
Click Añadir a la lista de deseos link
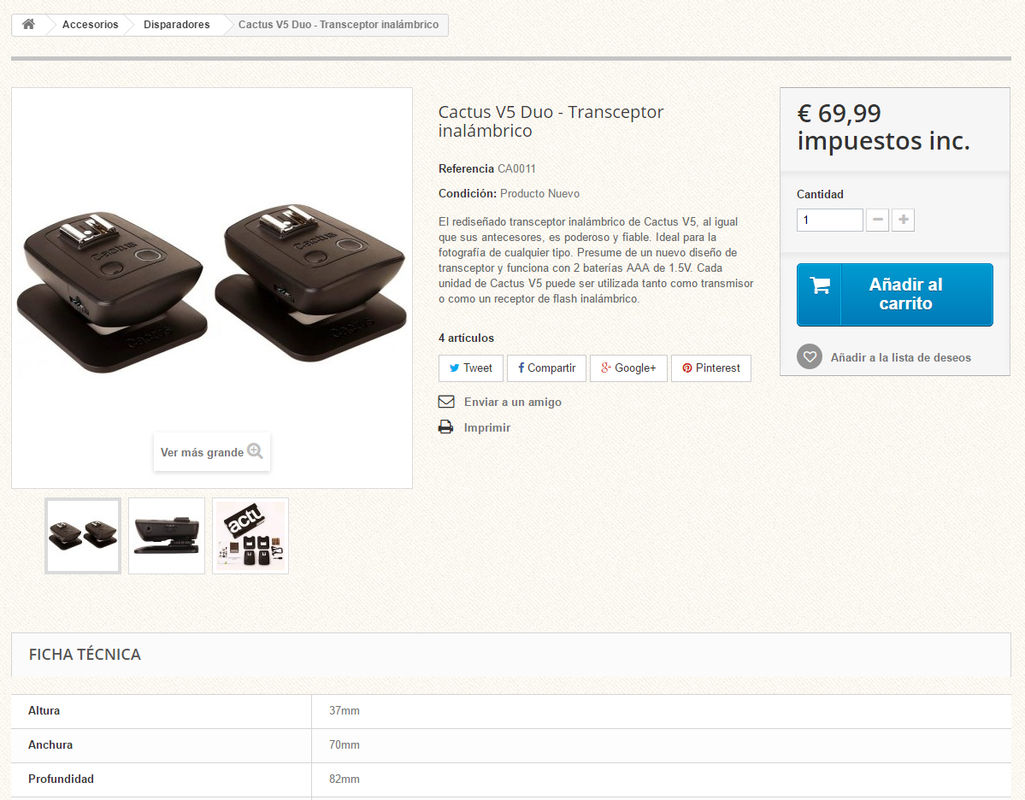[901, 358]
